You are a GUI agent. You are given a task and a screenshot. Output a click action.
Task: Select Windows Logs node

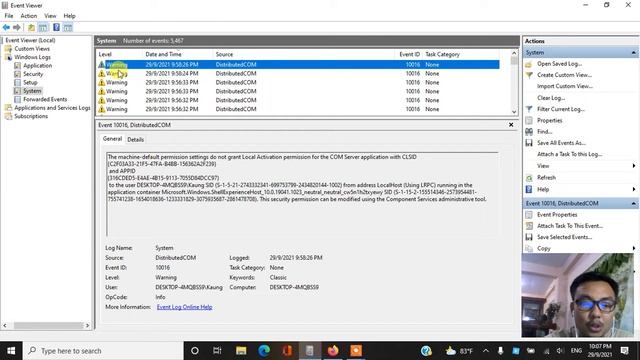point(32,57)
